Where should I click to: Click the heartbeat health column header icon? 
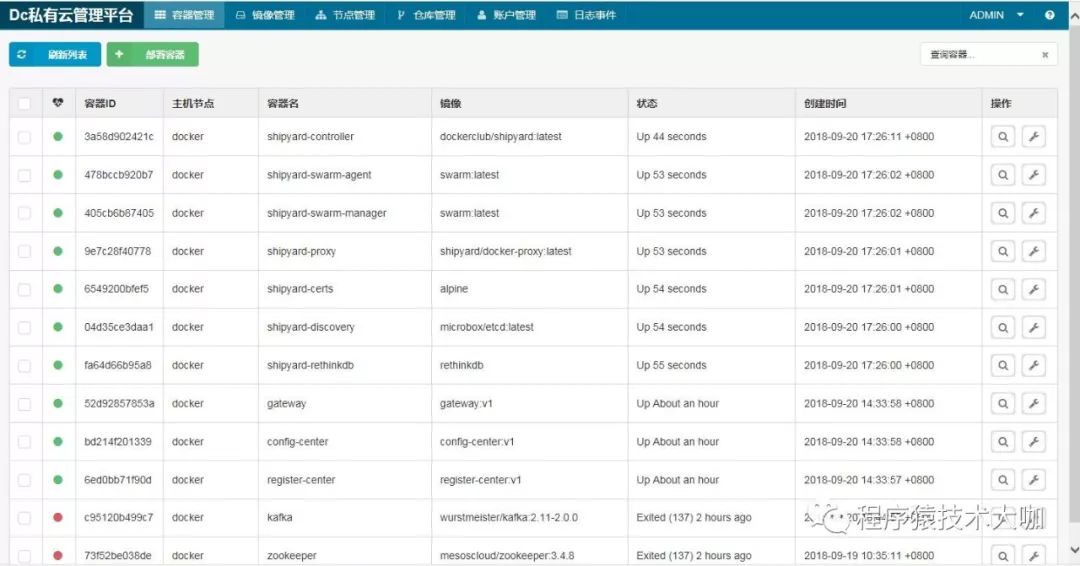(x=58, y=103)
